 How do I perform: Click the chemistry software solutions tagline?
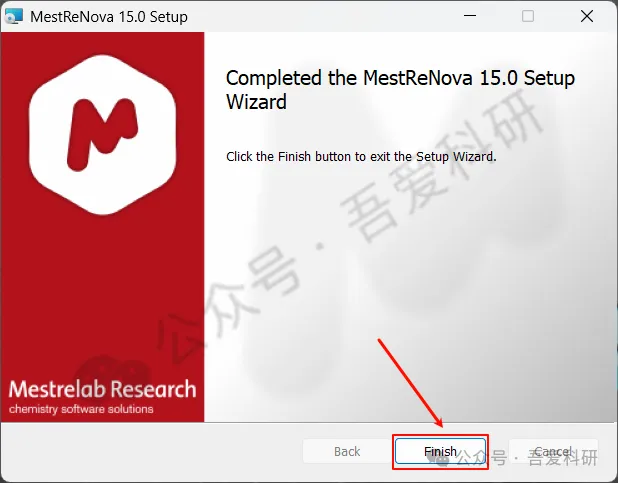[81, 409]
